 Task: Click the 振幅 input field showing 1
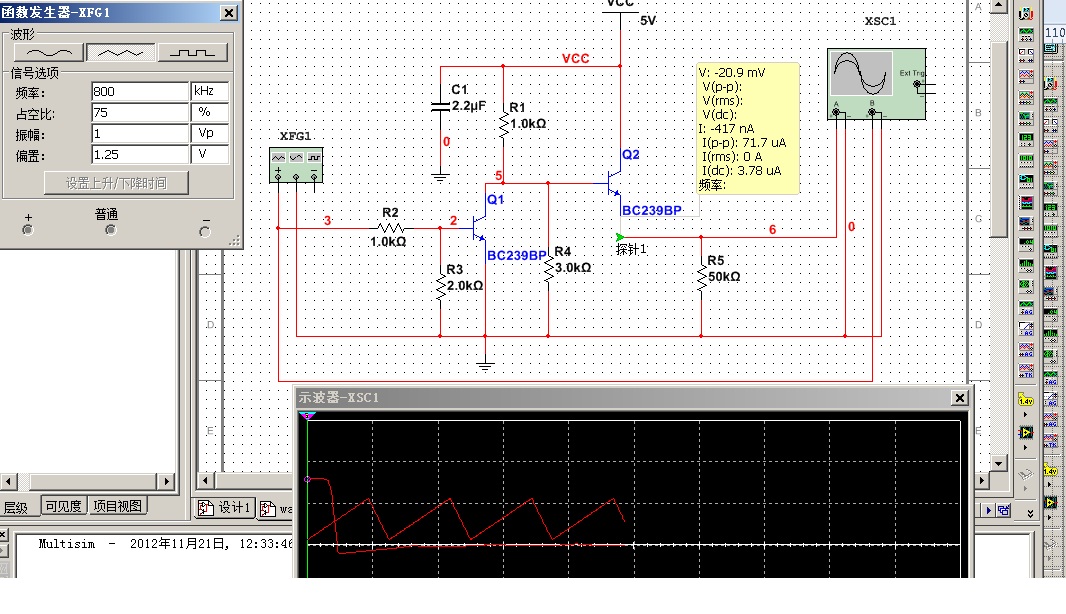click(140, 133)
